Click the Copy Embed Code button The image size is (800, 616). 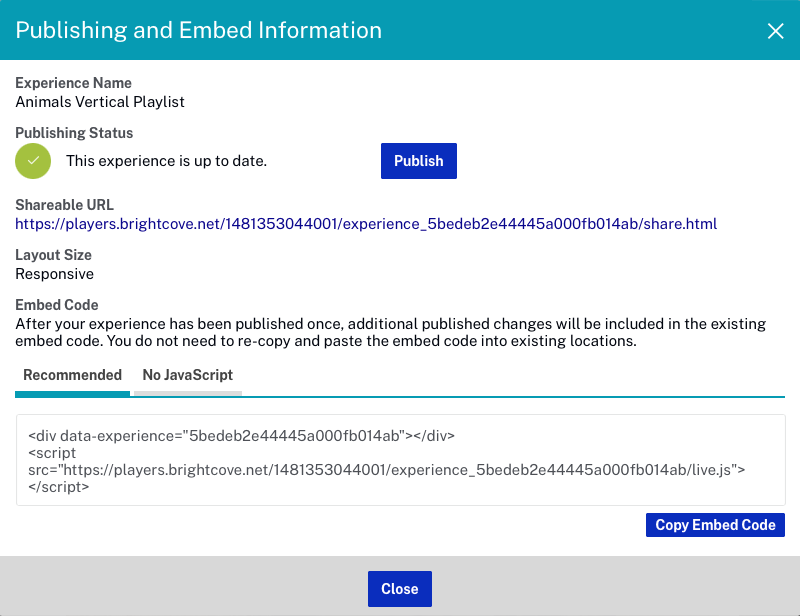coord(715,525)
